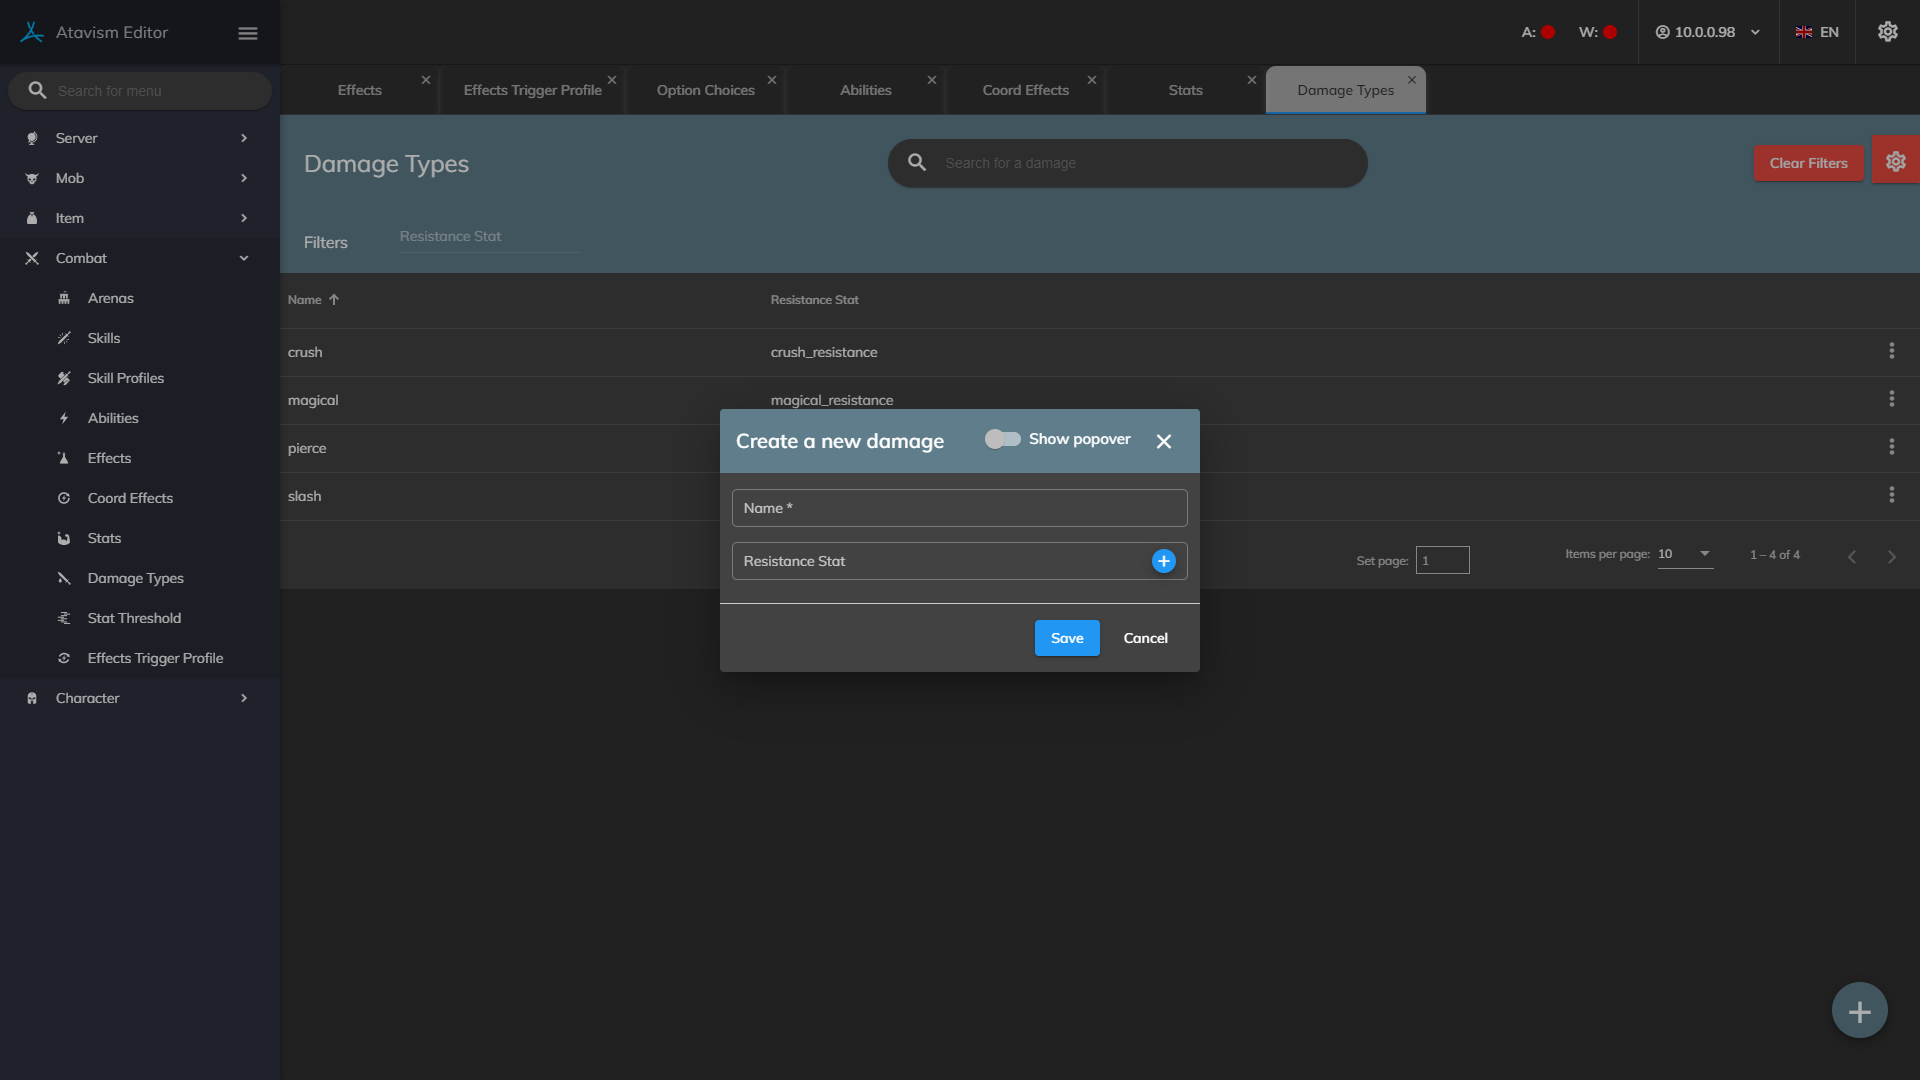Viewport: 1920px width, 1080px height.
Task: Open the Items per page dropdown
Action: 1685,554
